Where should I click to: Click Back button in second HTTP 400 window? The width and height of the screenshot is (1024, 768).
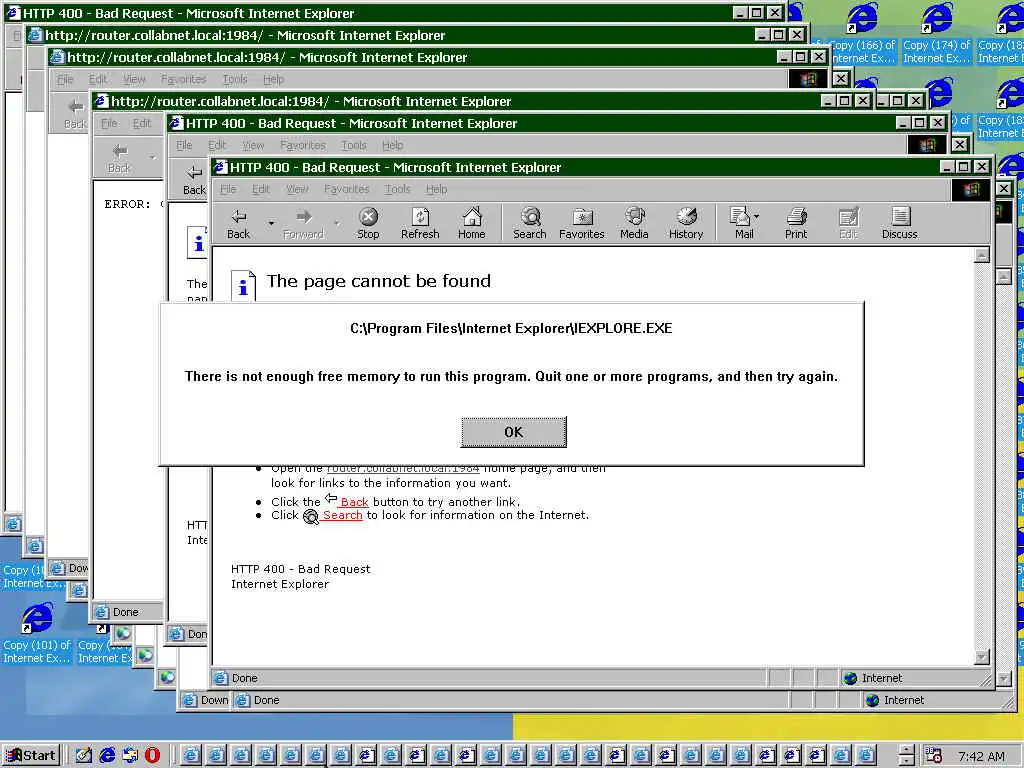(x=194, y=180)
